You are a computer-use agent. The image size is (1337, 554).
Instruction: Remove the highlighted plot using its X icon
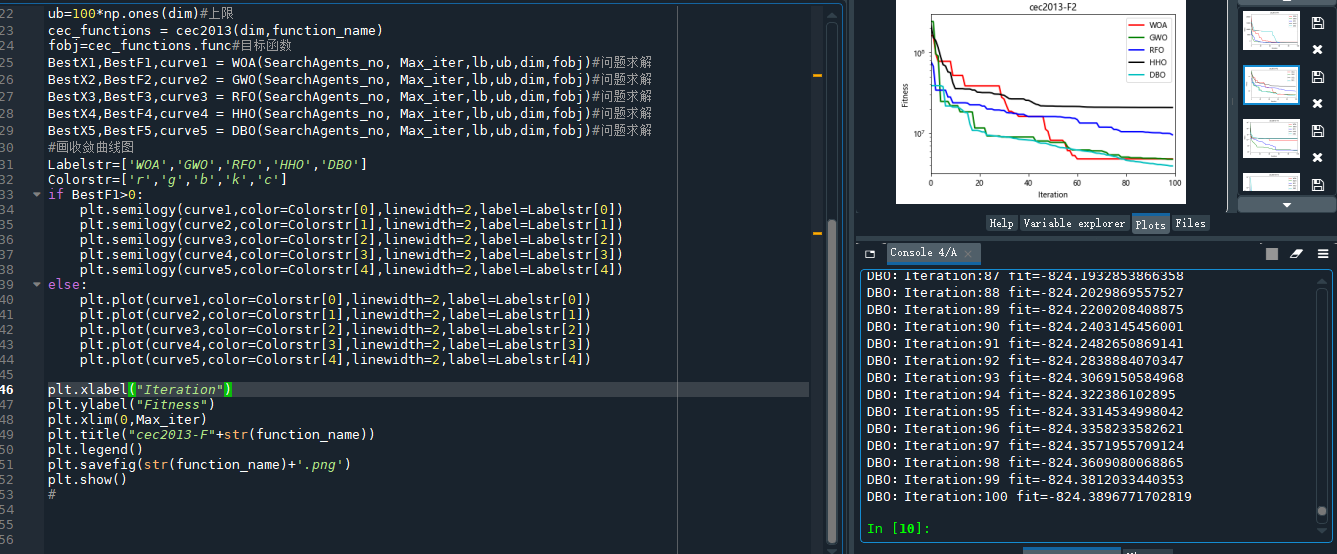tap(1317, 103)
